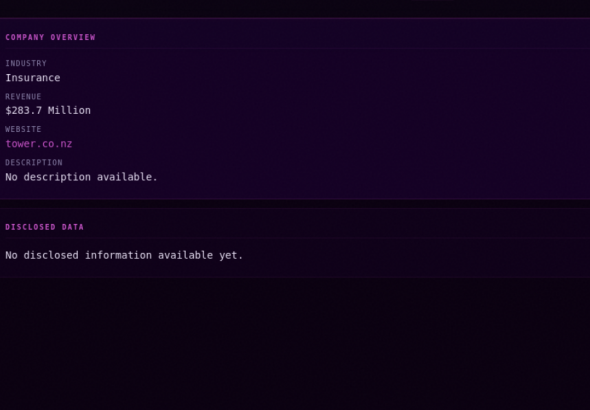Click the DESCRIPTION field label
This screenshot has width=590, height=410.
click(34, 162)
